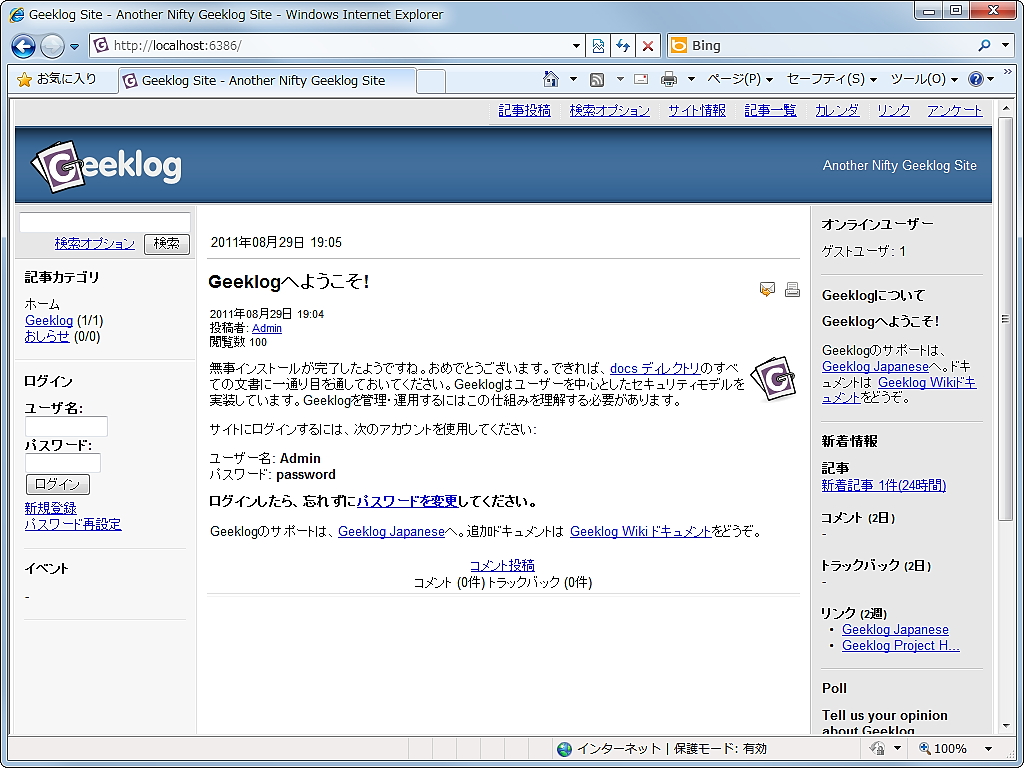
Task: Click the print-article printer icon
Action: [792, 289]
